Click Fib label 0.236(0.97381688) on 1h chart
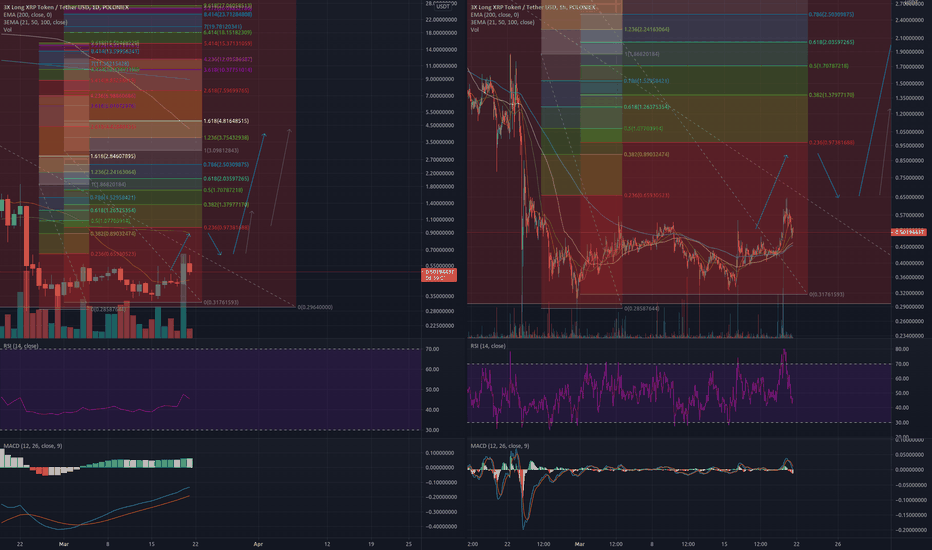Viewport: 932px width, 550px height. click(831, 143)
